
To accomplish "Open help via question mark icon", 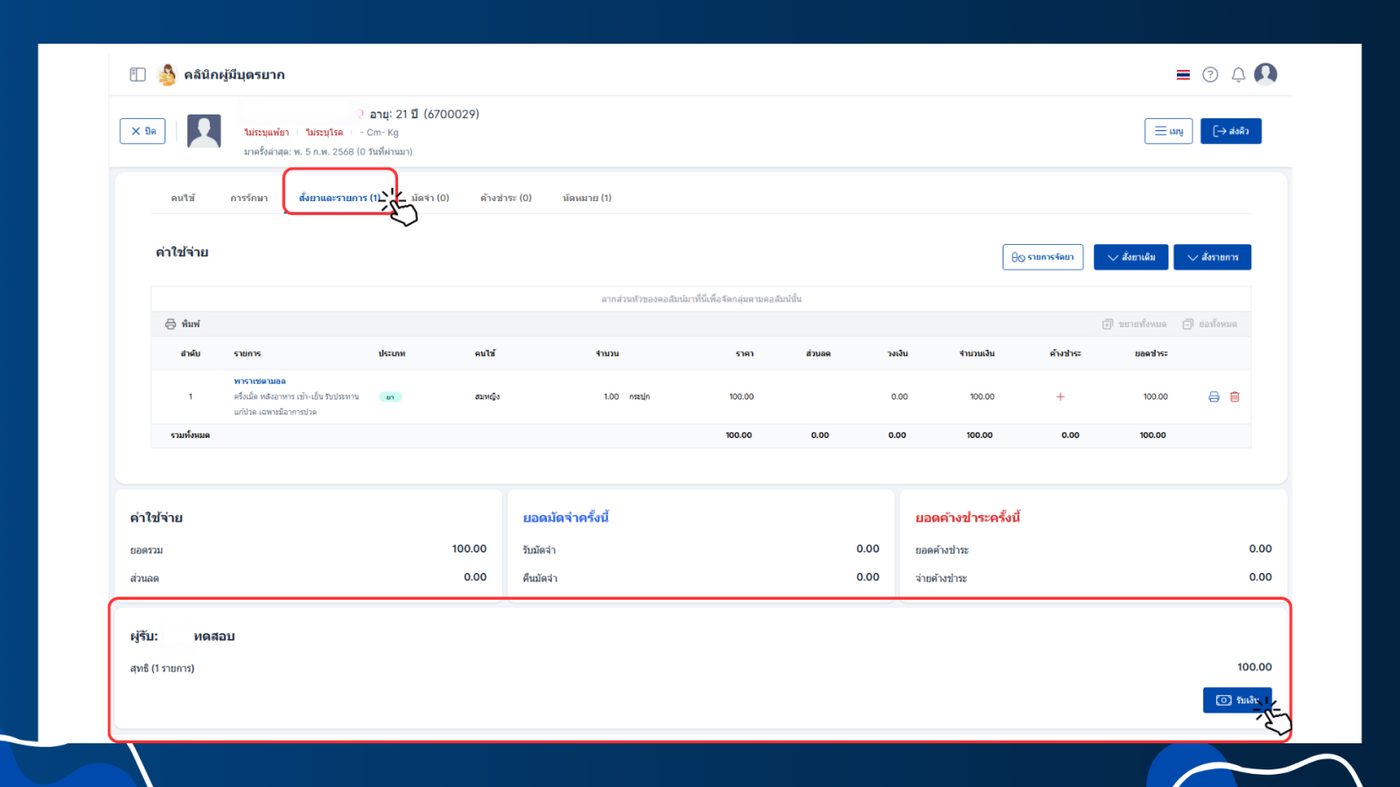I will tap(1210, 75).
